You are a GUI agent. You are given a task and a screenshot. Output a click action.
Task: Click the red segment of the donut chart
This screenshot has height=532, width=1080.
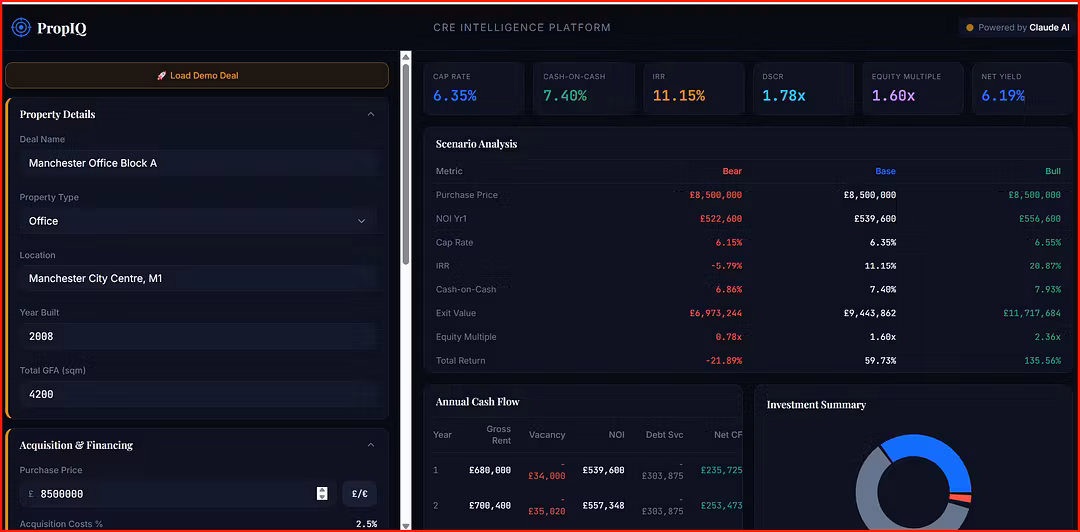(x=961, y=498)
